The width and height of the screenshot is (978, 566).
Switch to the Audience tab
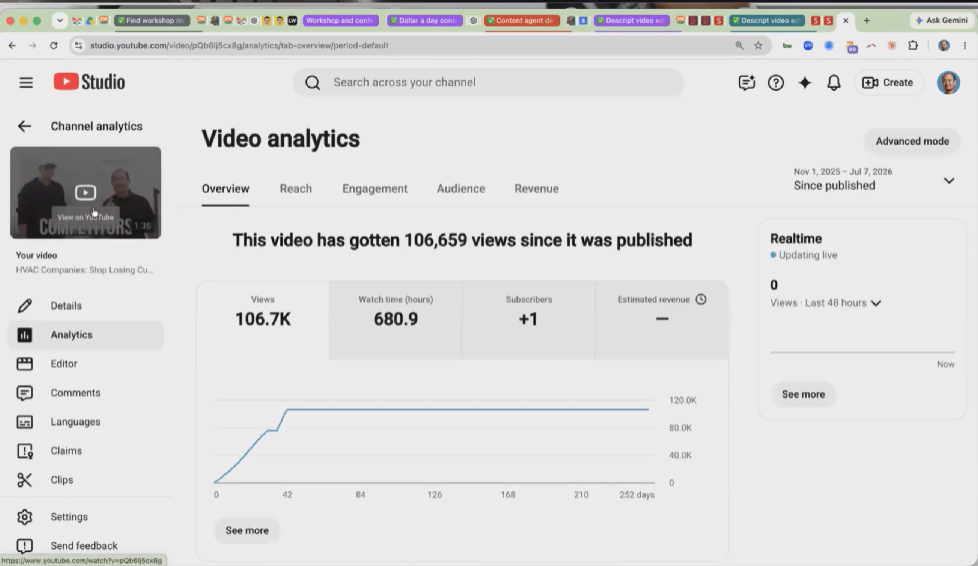click(461, 188)
